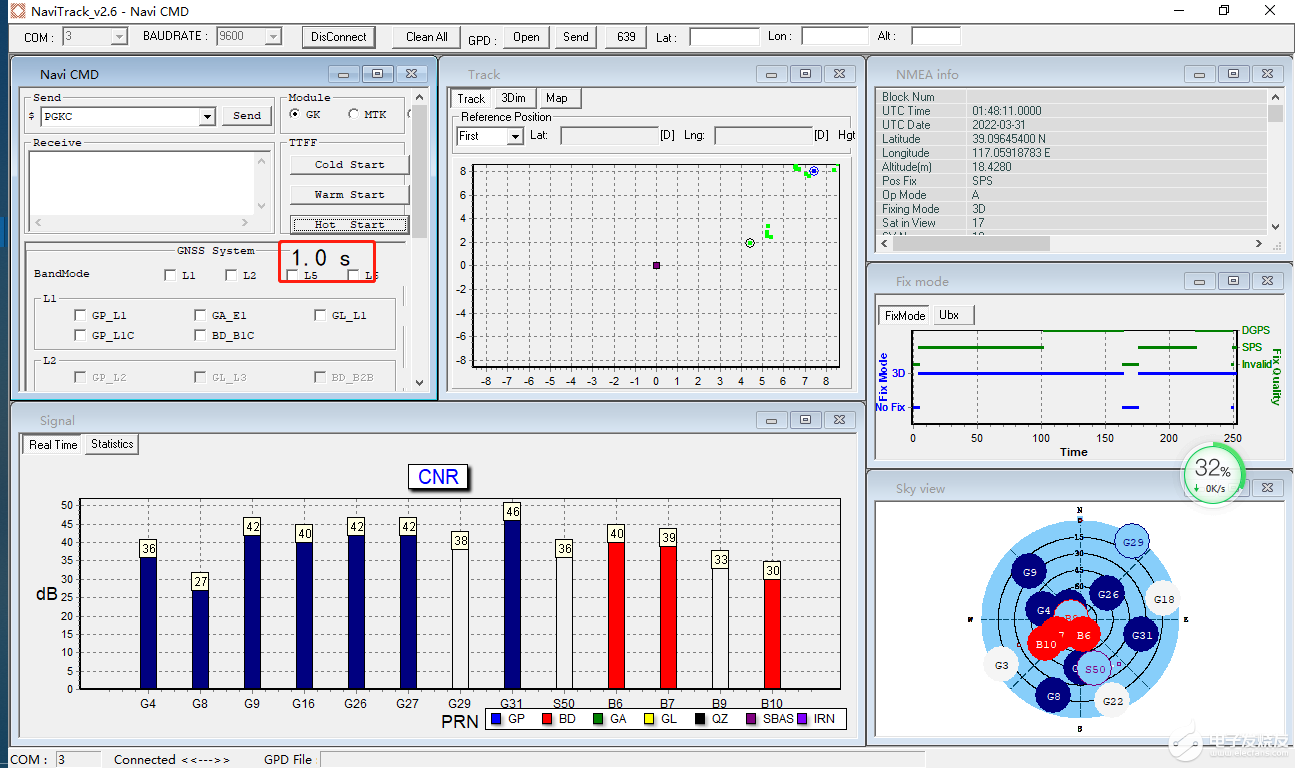The image size is (1295, 768).
Task: Click the G31 satellite in Sky view
Action: [x=1142, y=635]
